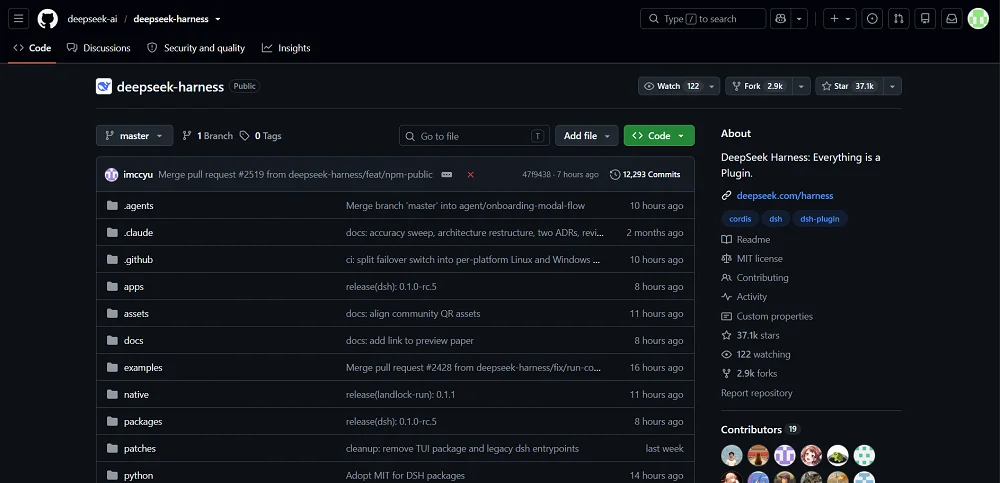Expand Watch notification options dropdown
The height and width of the screenshot is (483, 1000).
[712, 86]
